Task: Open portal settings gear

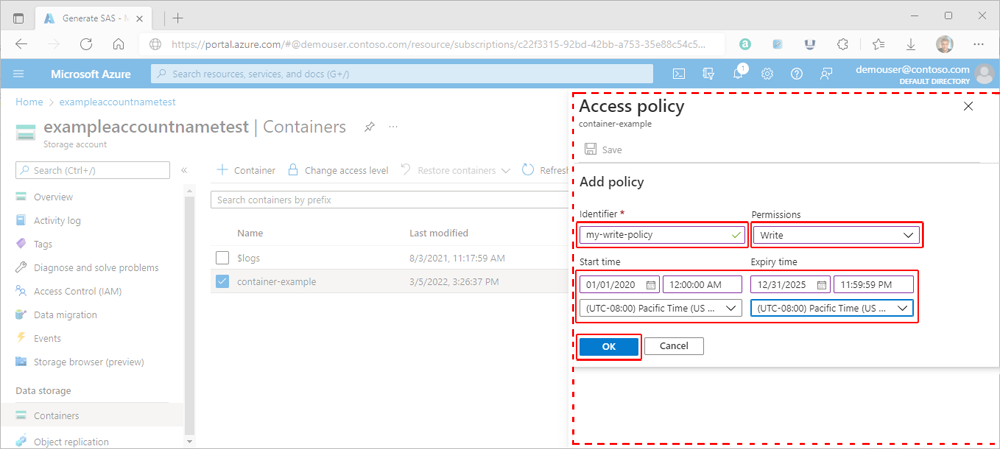Action: tap(767, 74)
